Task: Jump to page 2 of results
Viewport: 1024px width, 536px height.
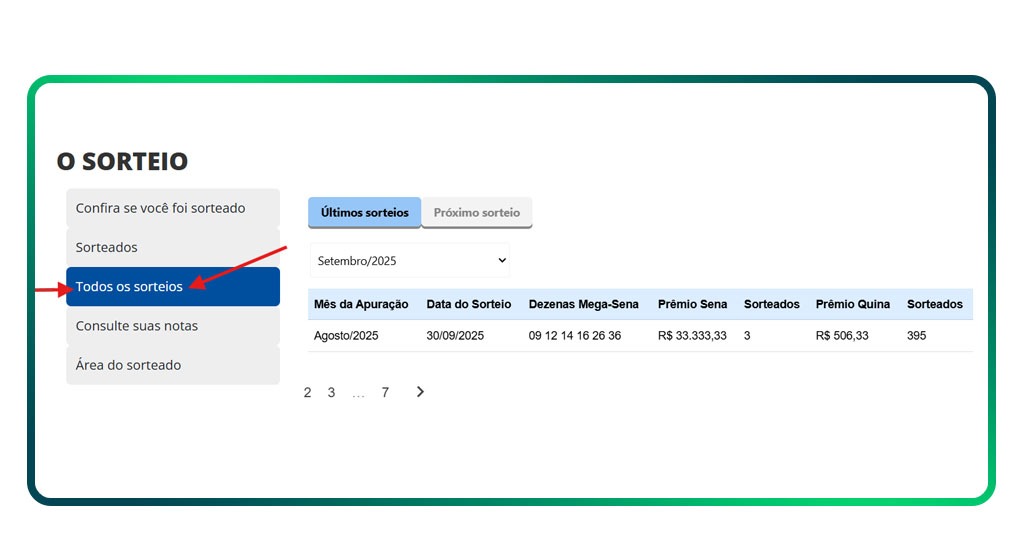Action: [308, 393]
